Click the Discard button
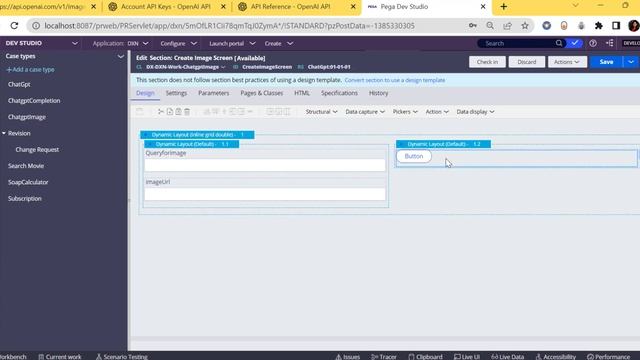This screenshot has width=640, height=360. click(527, 62)
